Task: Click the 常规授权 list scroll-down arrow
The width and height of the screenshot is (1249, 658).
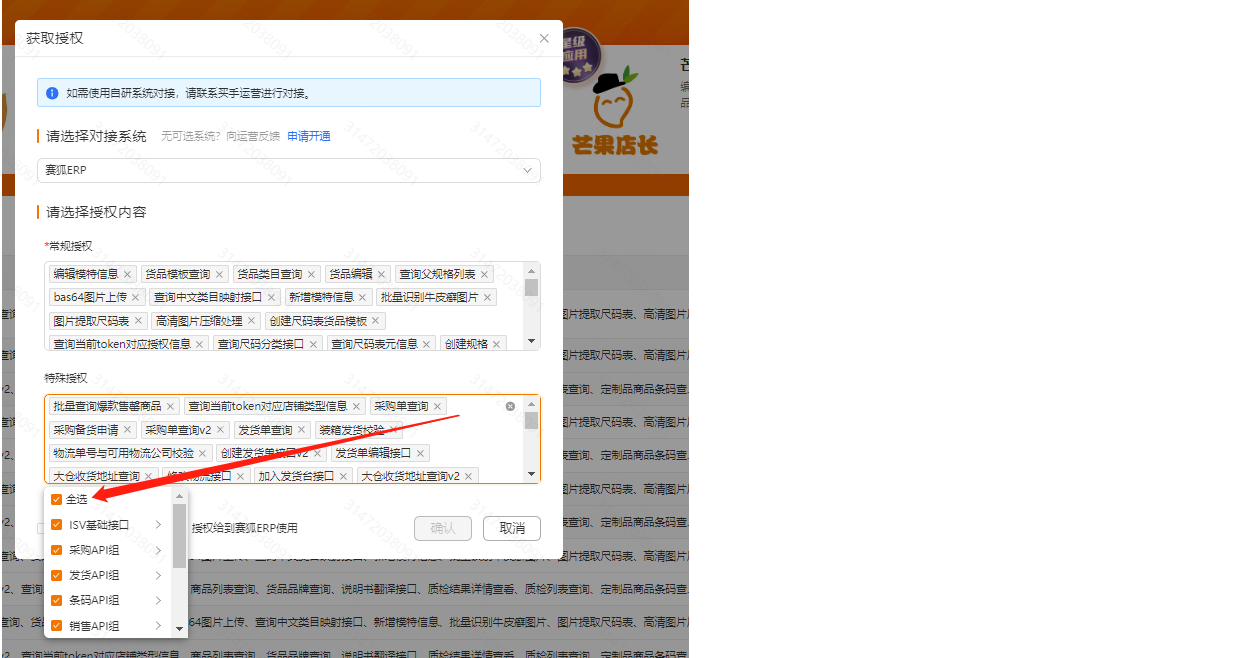Action: point(531,342)
